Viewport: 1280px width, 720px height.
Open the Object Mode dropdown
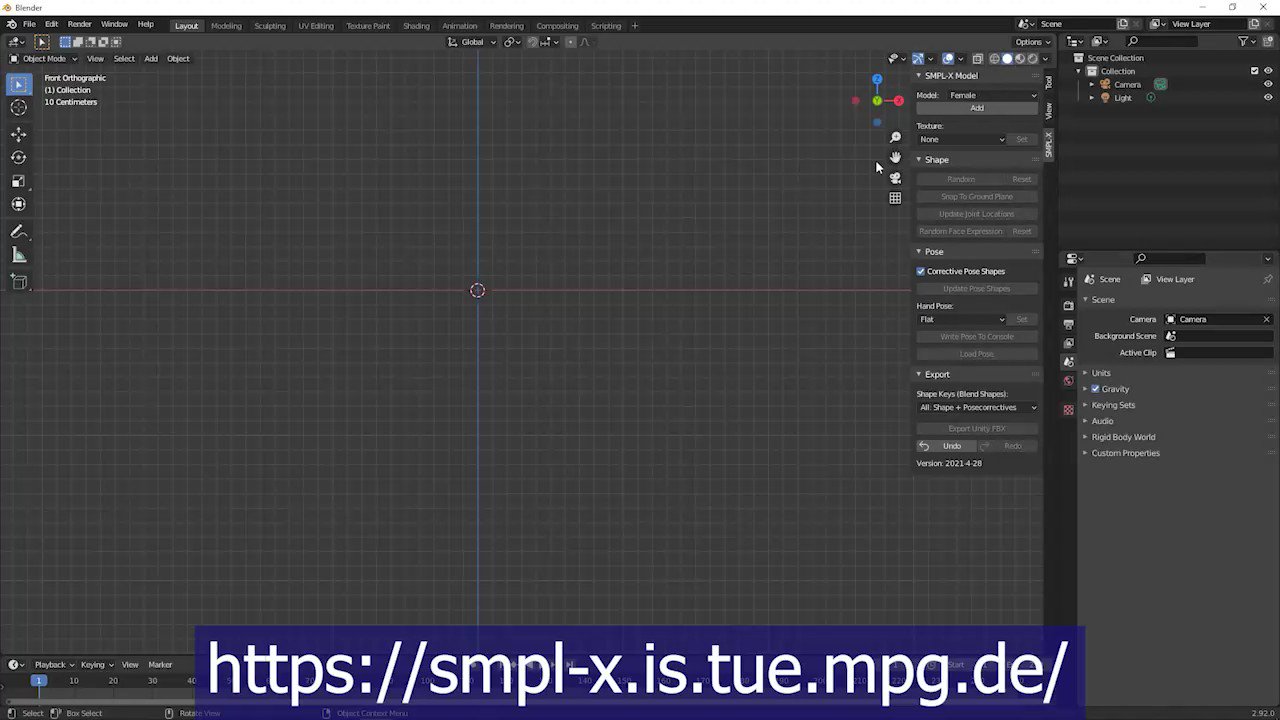pos(43,58)
